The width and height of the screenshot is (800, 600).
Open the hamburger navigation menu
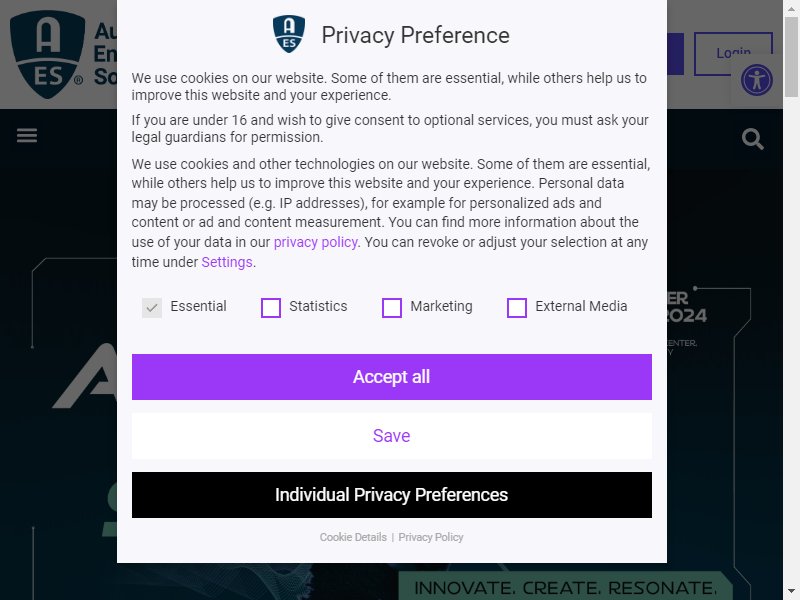coord(27,136)
